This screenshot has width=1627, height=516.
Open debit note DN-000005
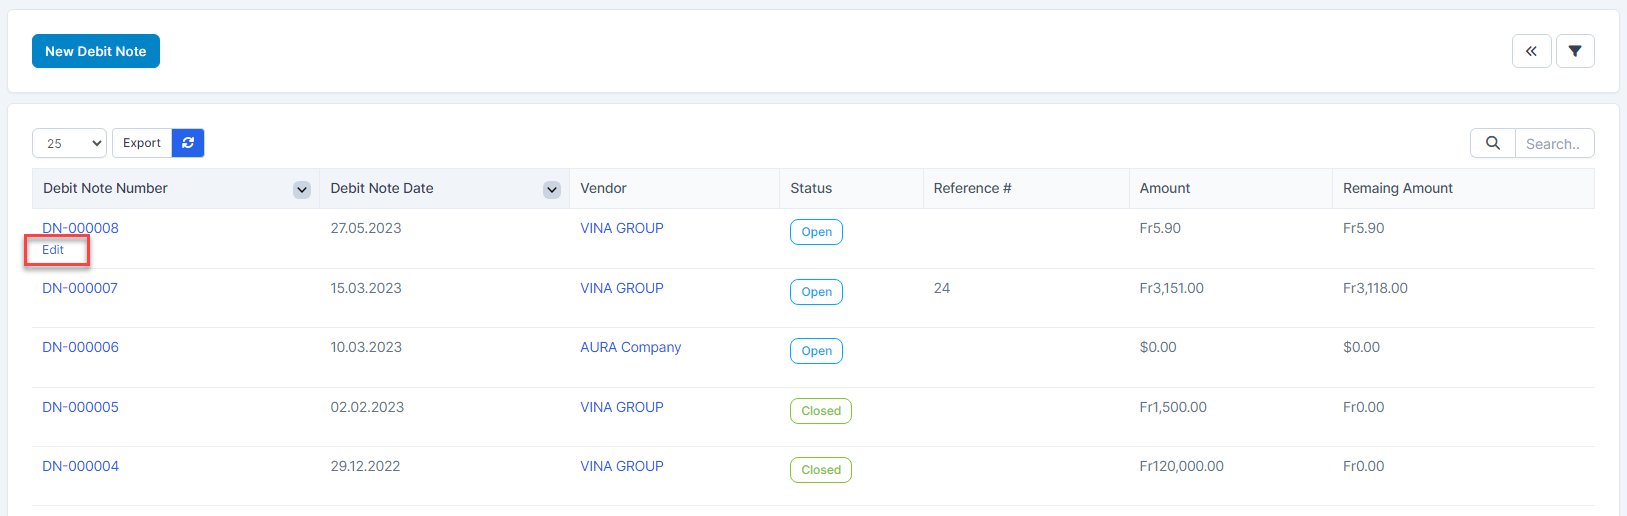coord(80,407)
